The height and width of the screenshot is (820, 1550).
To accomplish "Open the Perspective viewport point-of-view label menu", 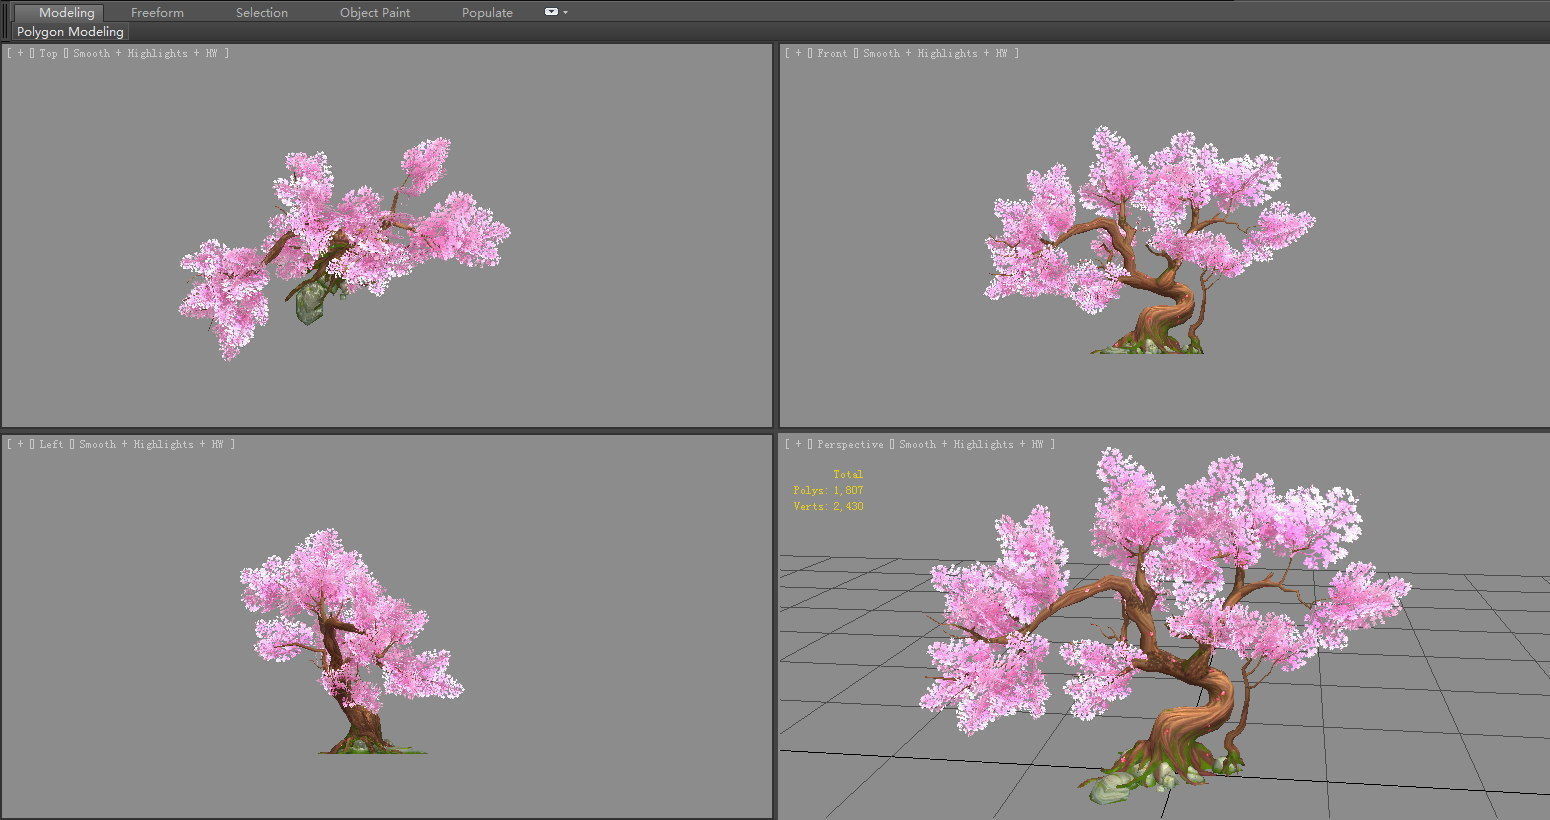I will pyautogui.click(x=850, y=444).
